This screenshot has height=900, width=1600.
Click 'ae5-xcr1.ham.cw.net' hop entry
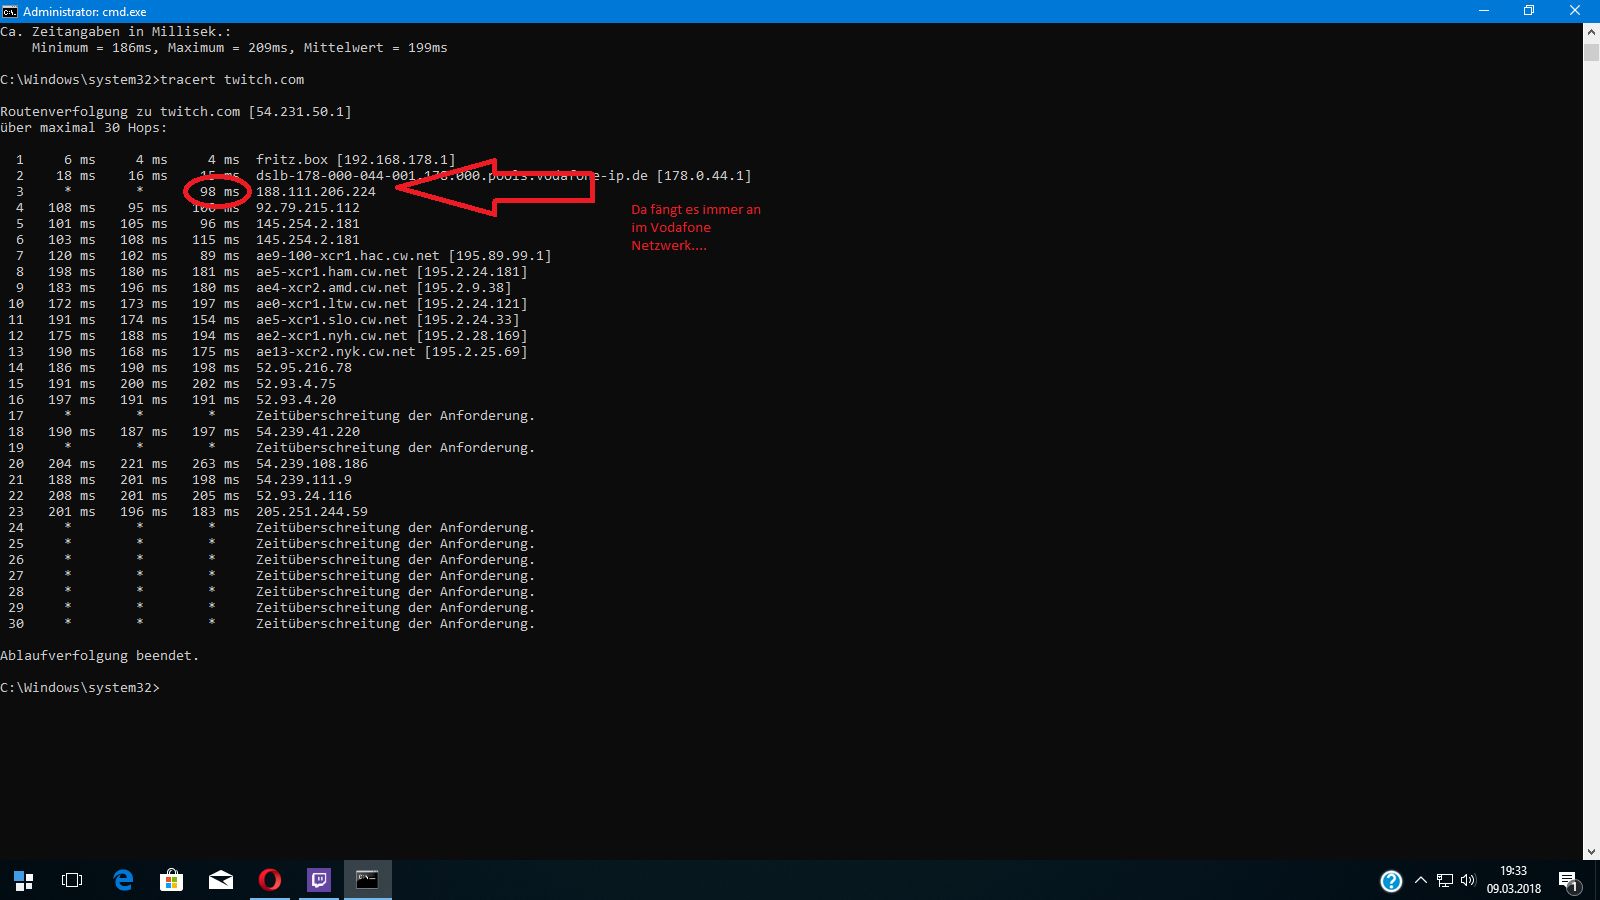coord(391,272)
